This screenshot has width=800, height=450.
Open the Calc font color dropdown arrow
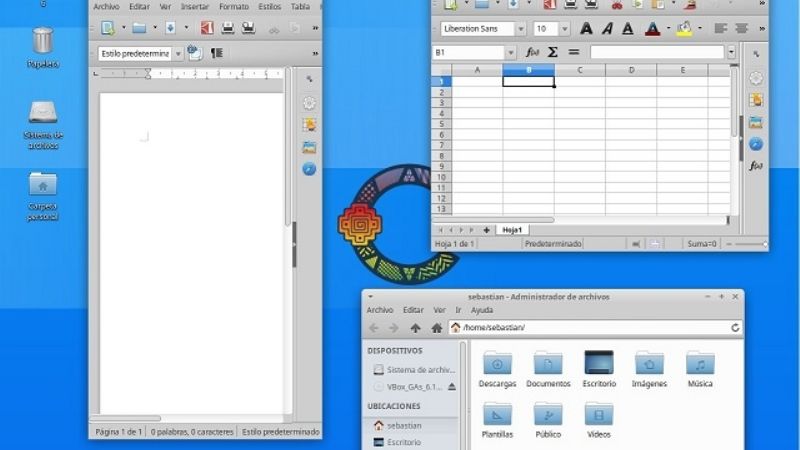click(x=668, y=29)
